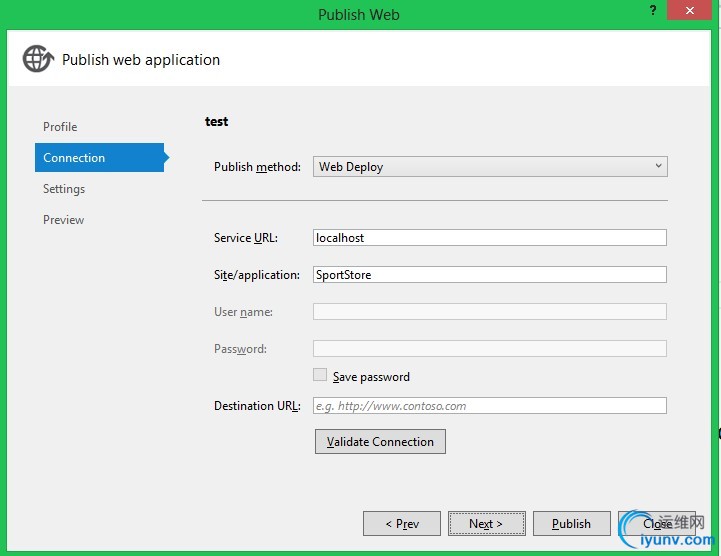Switch to the Profile tab
Viewport: 721px width, 556px height.
[60, 126]
